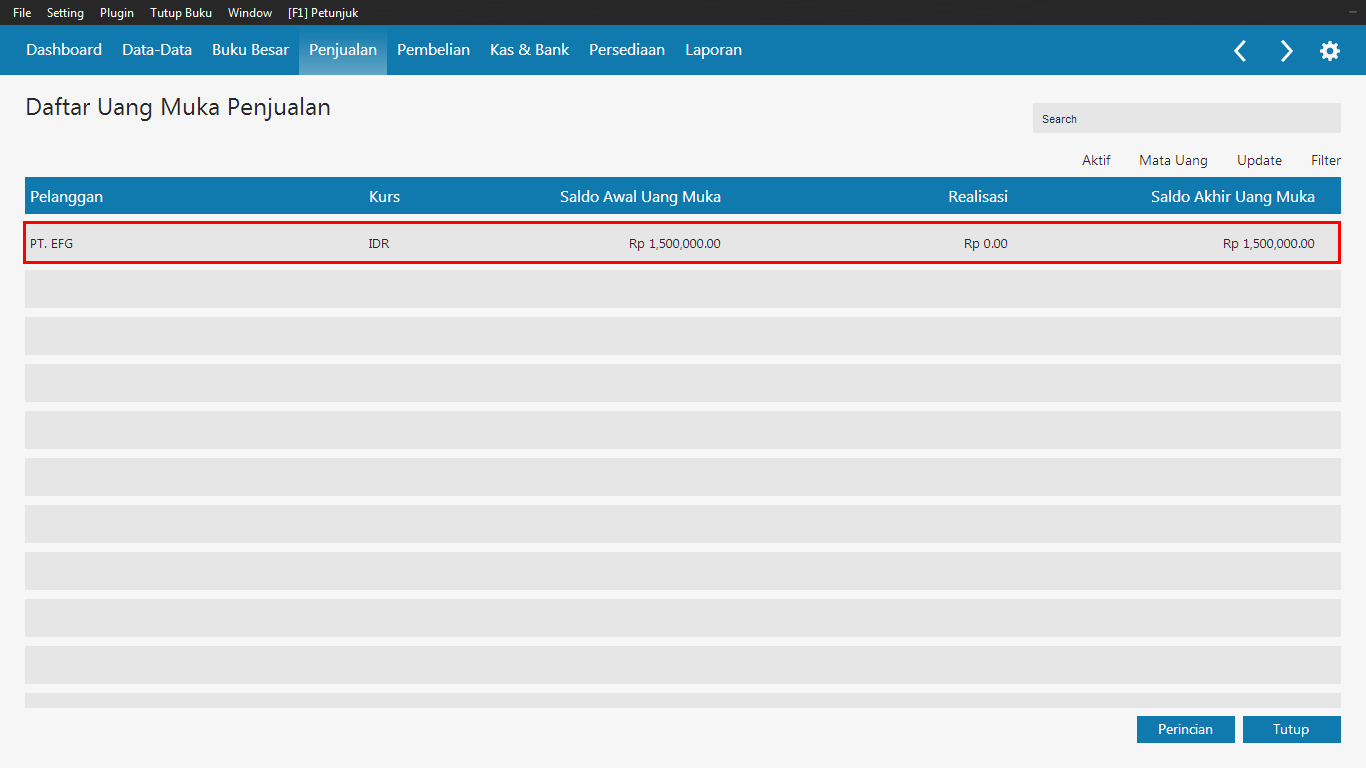Click the Realisasi column header
Screen dimensions: 1366x768
[x=978, y=196]
